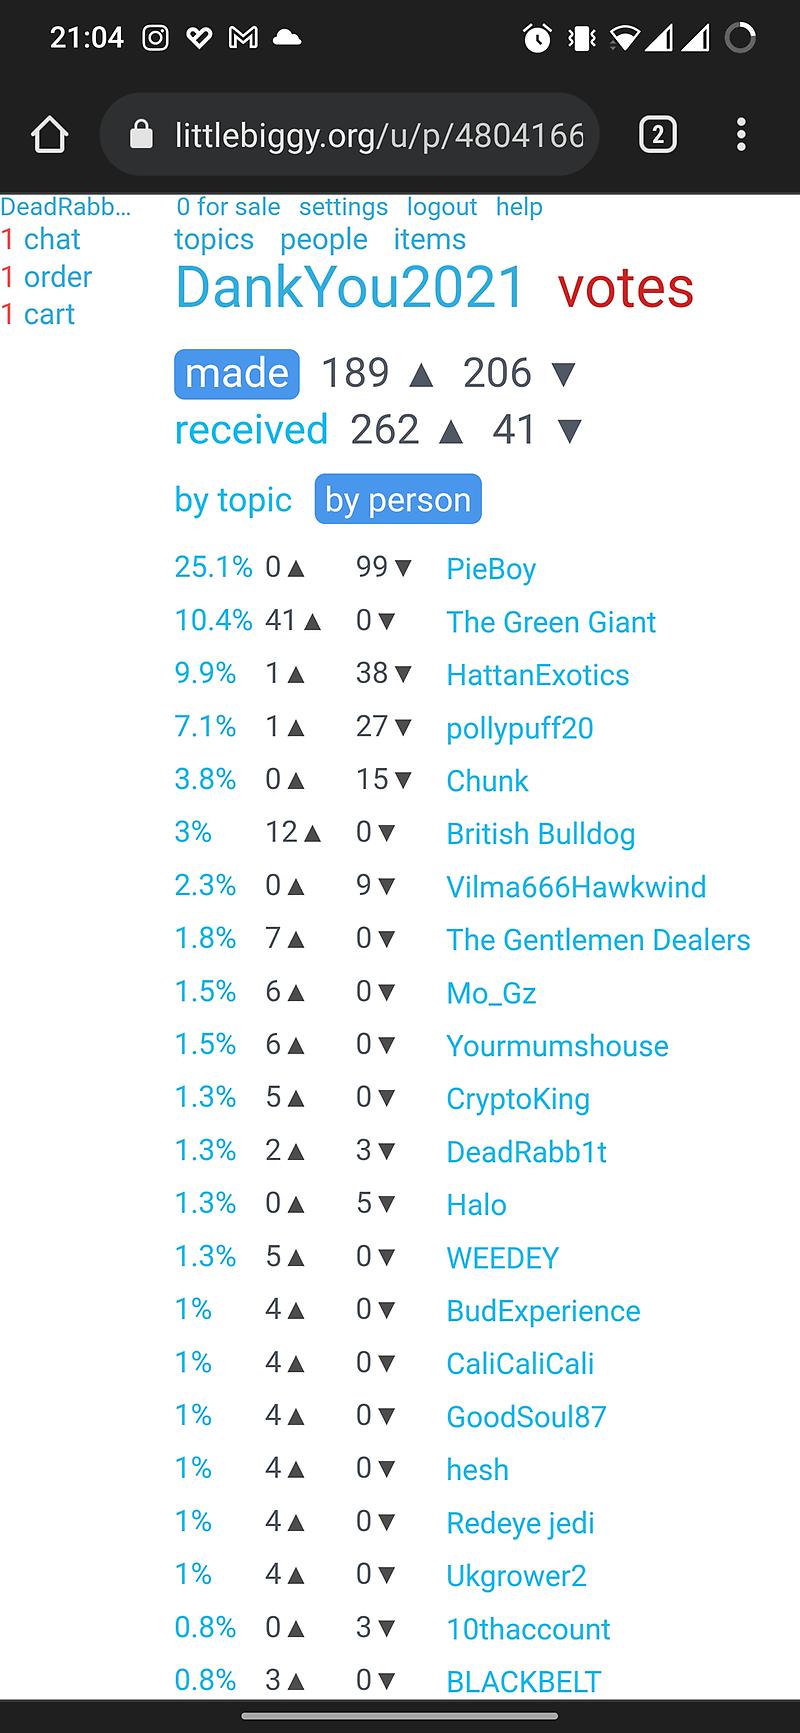Tap the browser home icon
The image size is (800, 1733).
49,135
